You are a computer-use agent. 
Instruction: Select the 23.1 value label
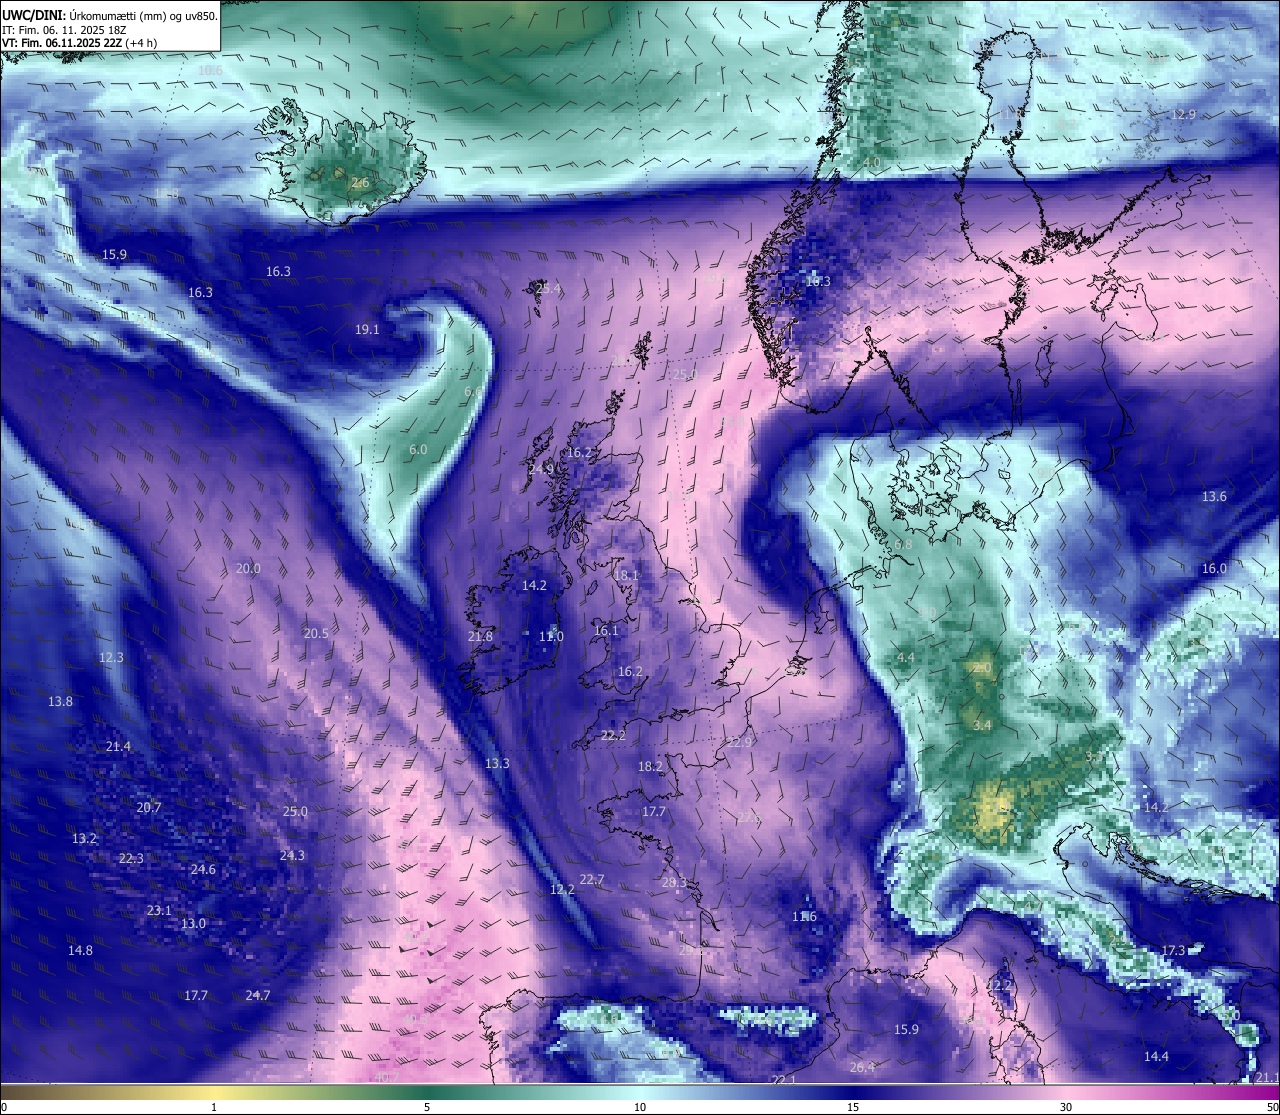pos(159,910)
